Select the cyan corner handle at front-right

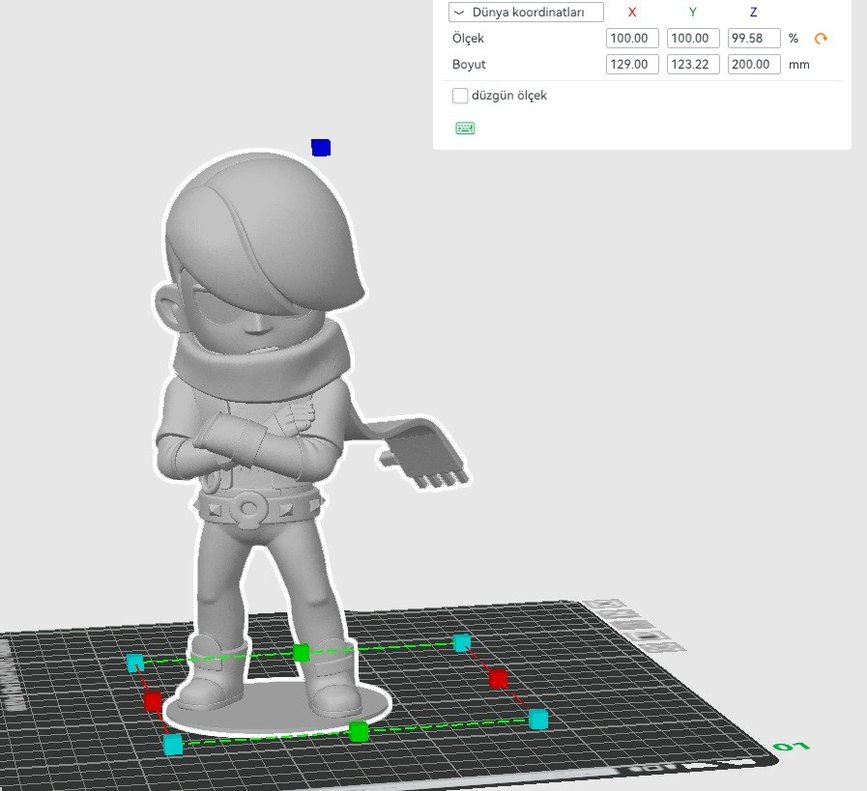pyautogui.click(x=538, y=719)
